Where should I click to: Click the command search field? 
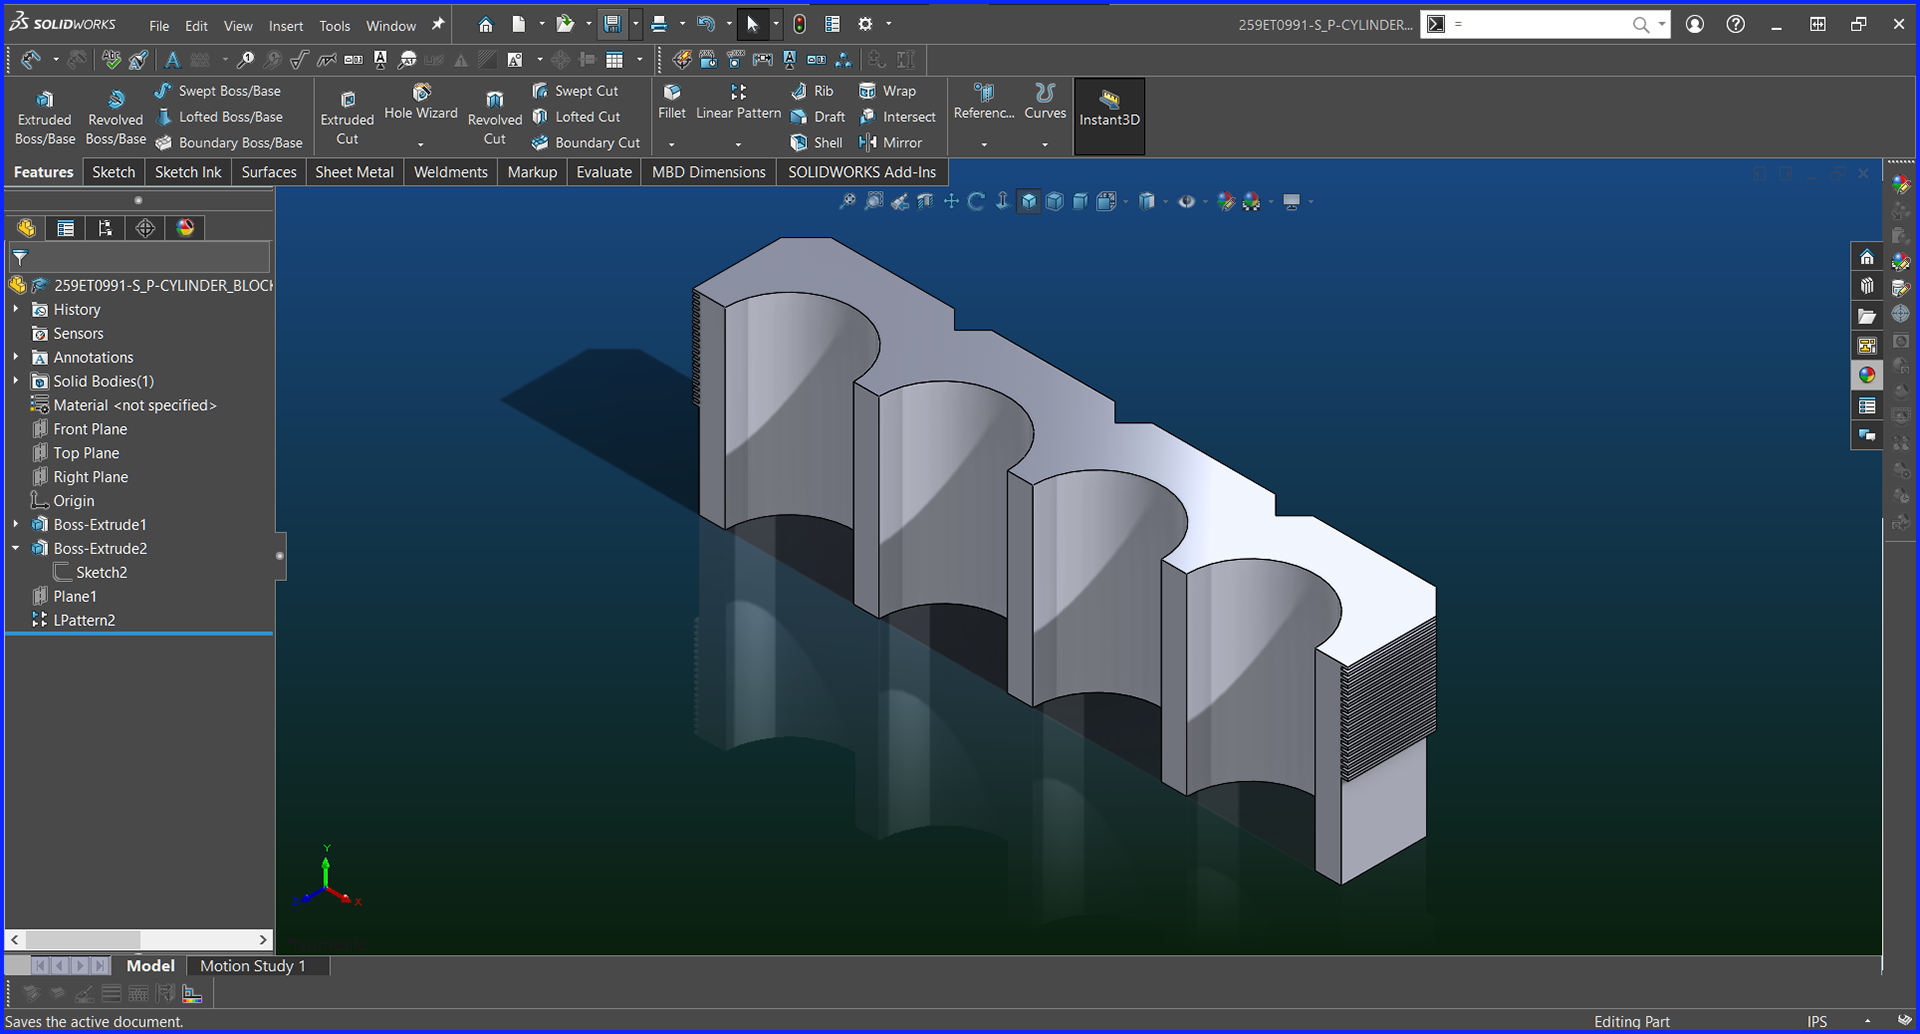click(x=1539, y=24)
